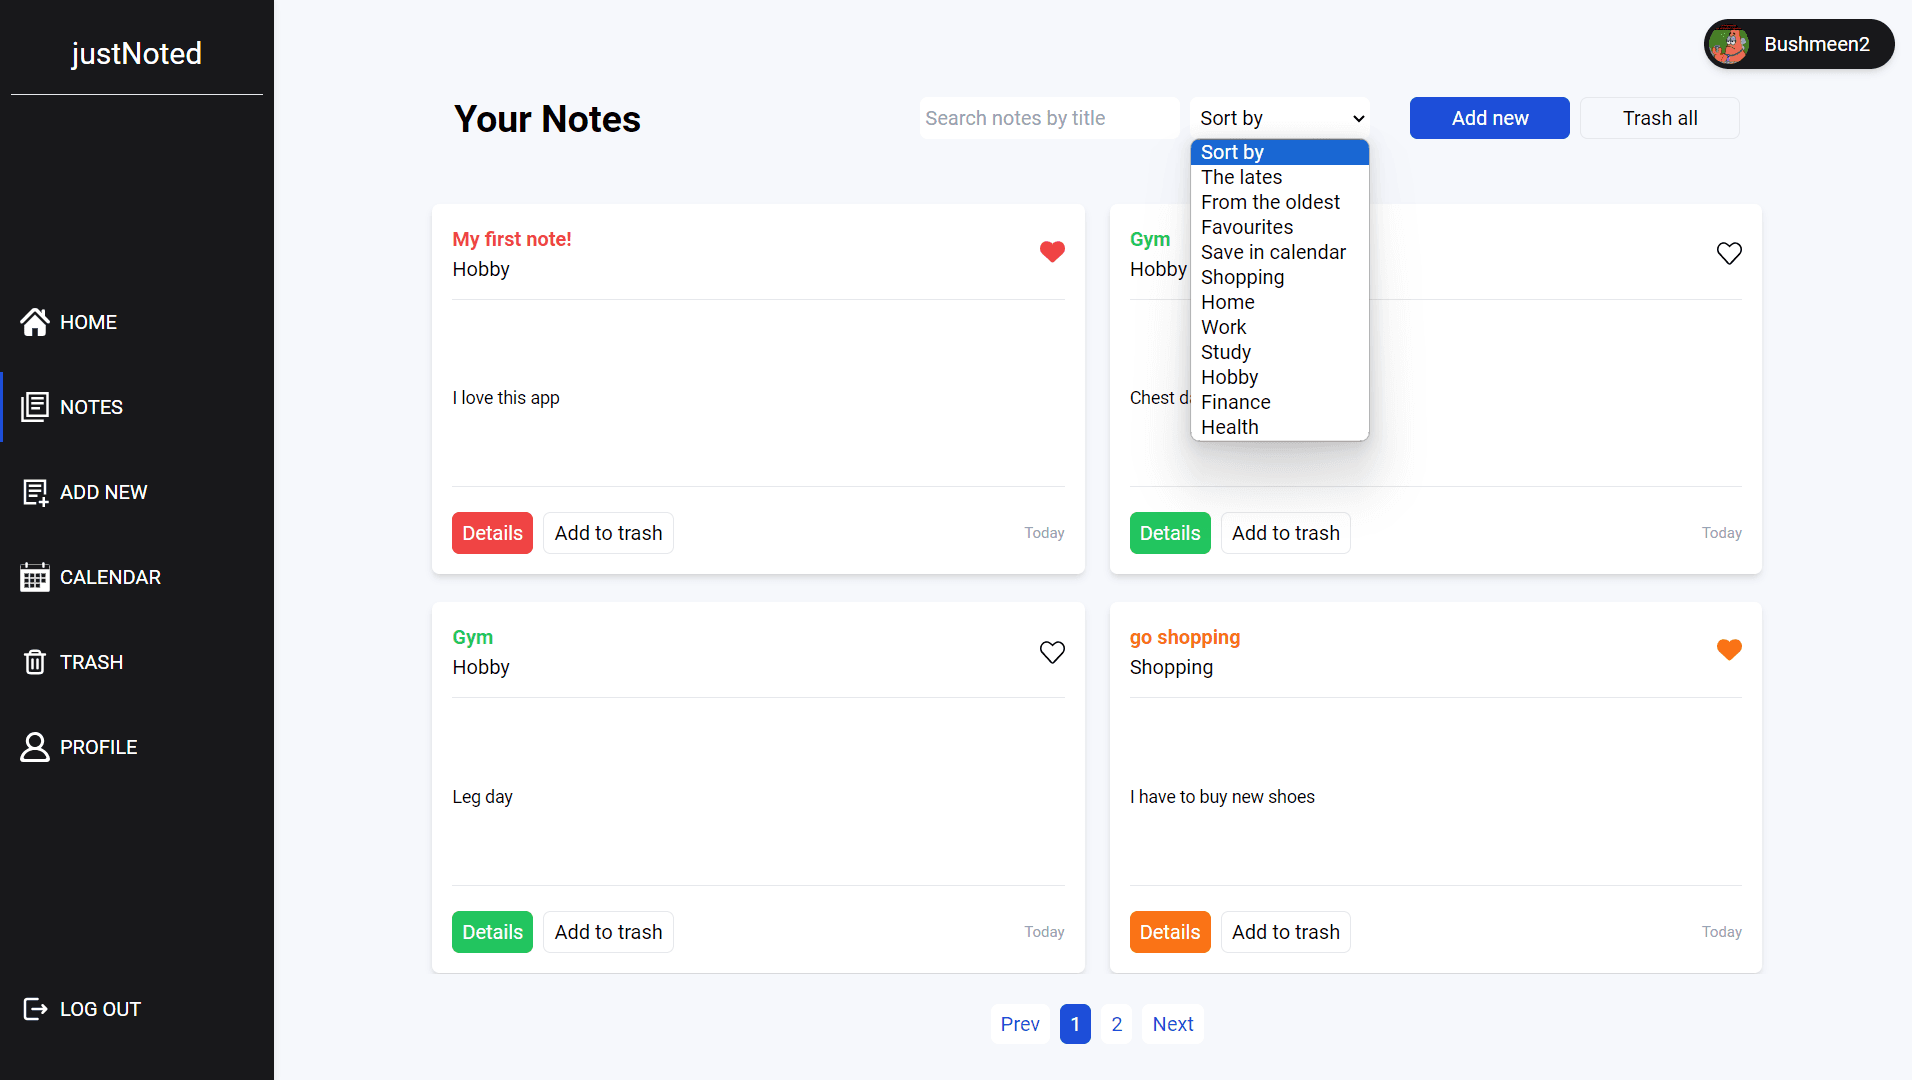Click the Log Out arrow icon

35,1009
